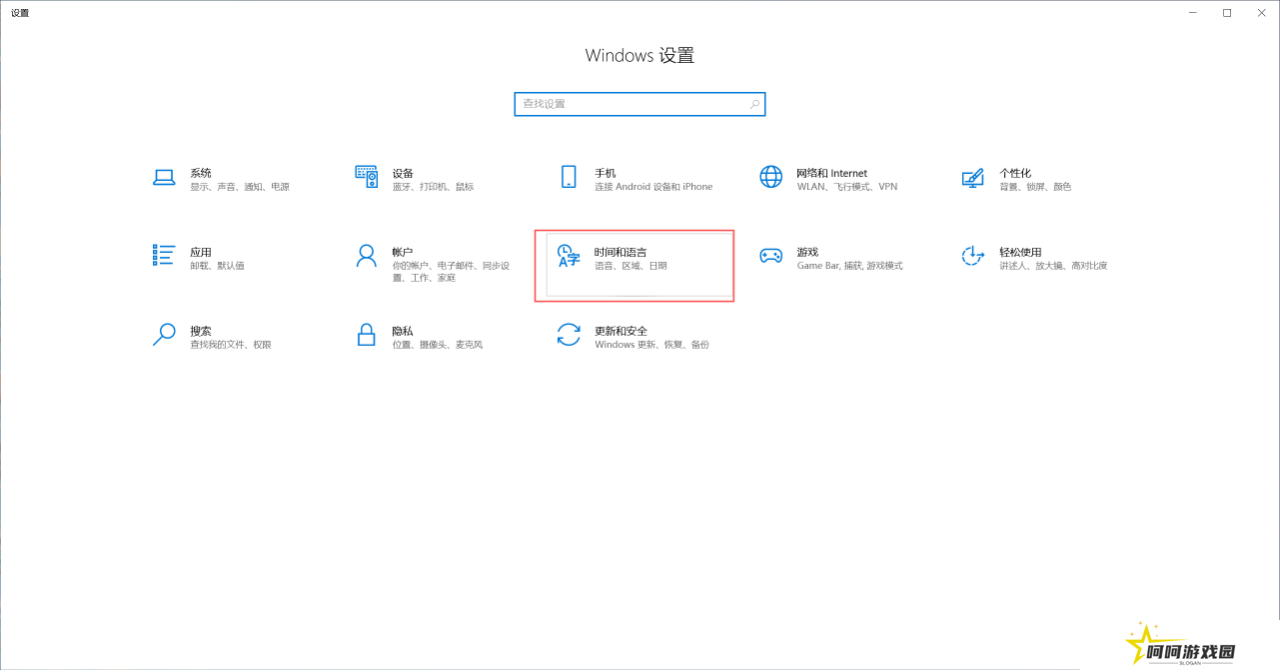Screen dimensions: 1280x670
Task: Select the 帐户 title label
Action: tap(403, 252)
